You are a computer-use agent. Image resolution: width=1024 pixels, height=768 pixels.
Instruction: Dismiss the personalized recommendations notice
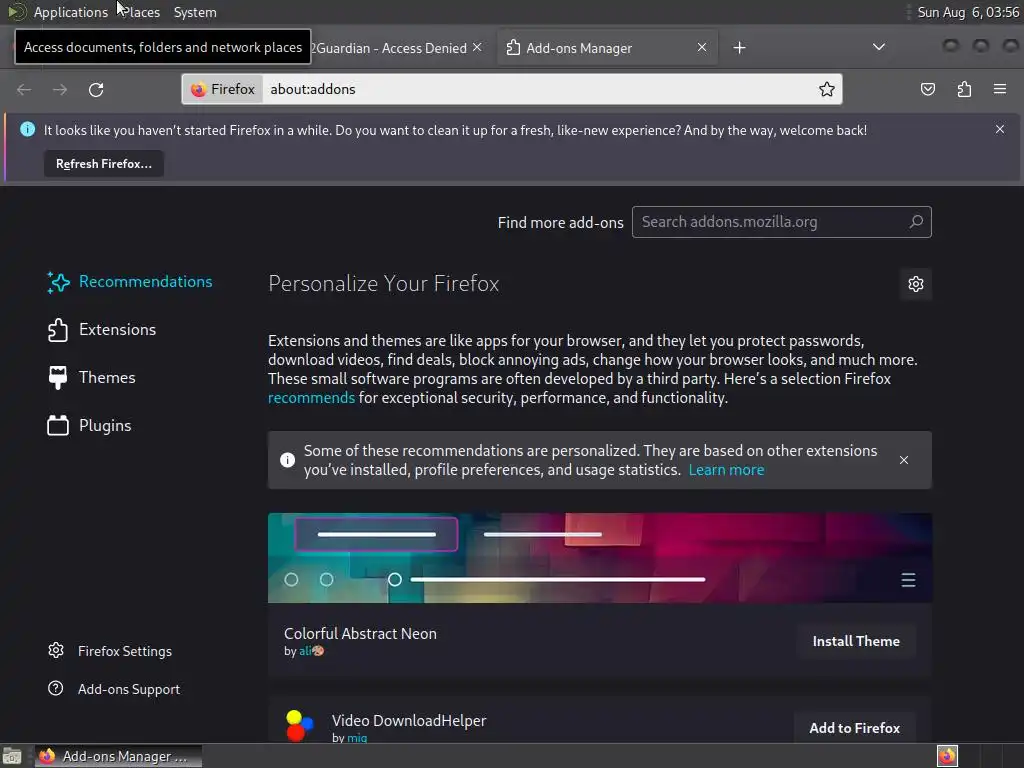904,460
